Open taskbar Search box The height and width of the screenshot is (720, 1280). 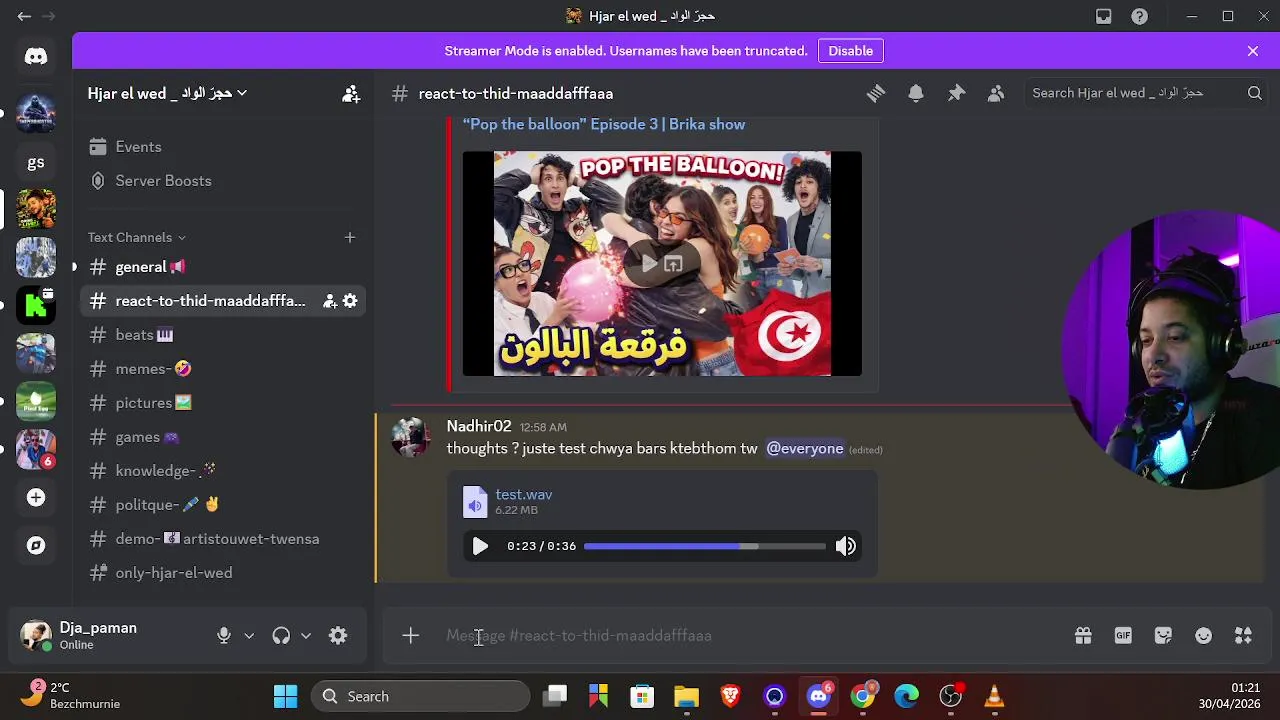click(420, 696)
